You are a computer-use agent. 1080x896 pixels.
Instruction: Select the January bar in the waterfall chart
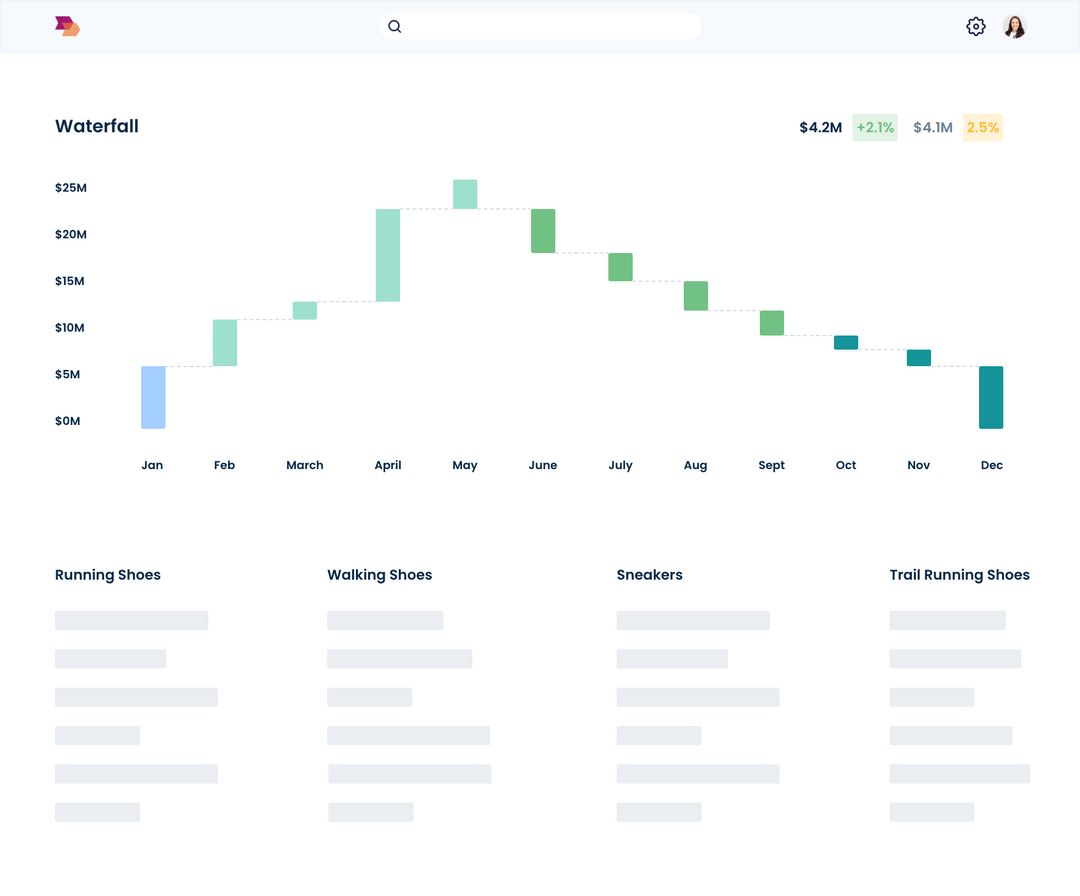coord(152,396)
